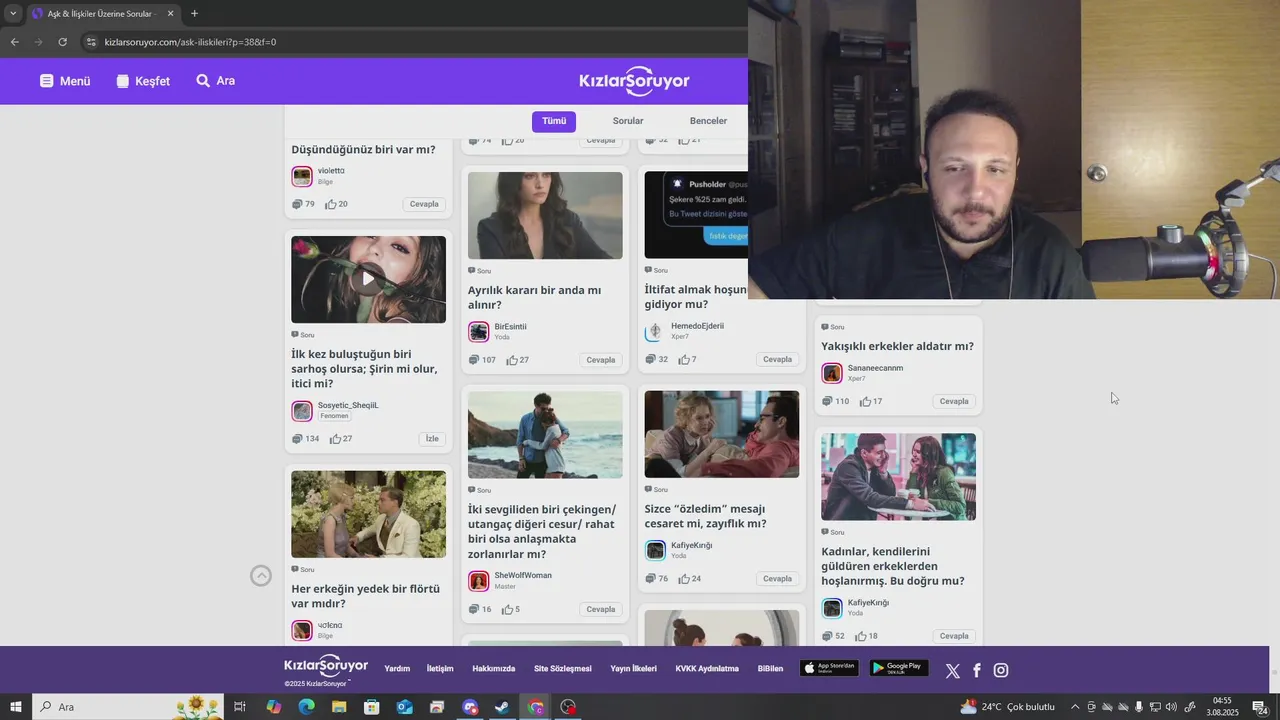
Task: Open Facebook link in footer
Action: pyautogui.click(x=977, y=671)
